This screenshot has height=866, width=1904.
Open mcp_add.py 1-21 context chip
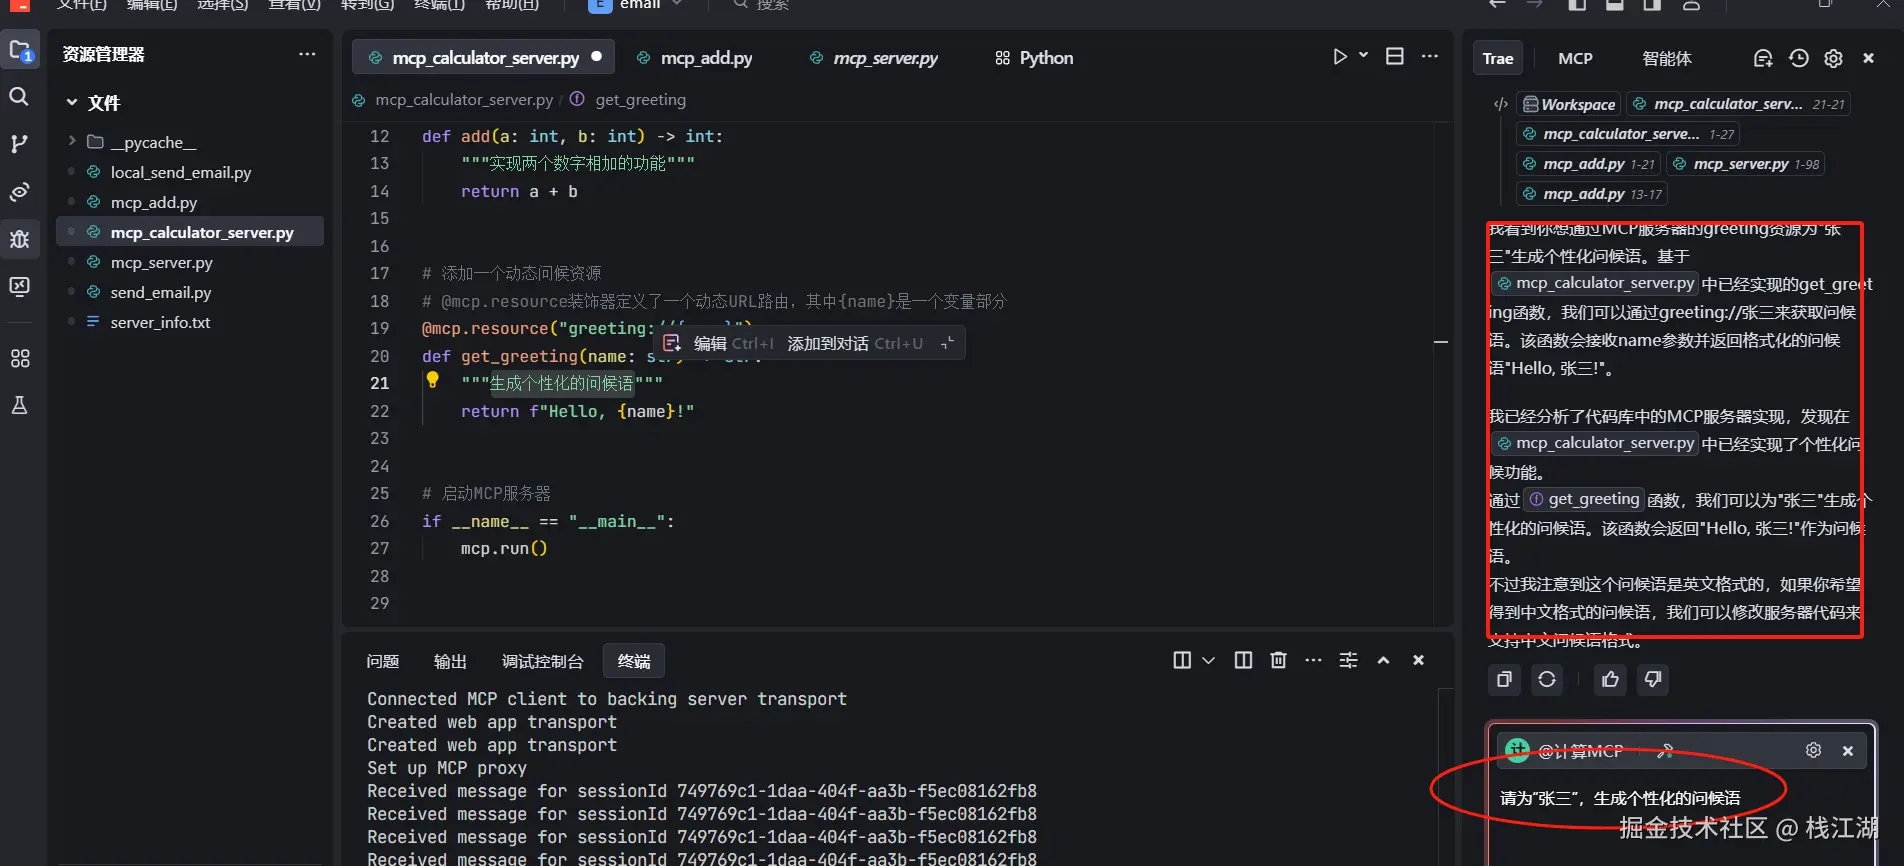click(x=1589, y=164)
